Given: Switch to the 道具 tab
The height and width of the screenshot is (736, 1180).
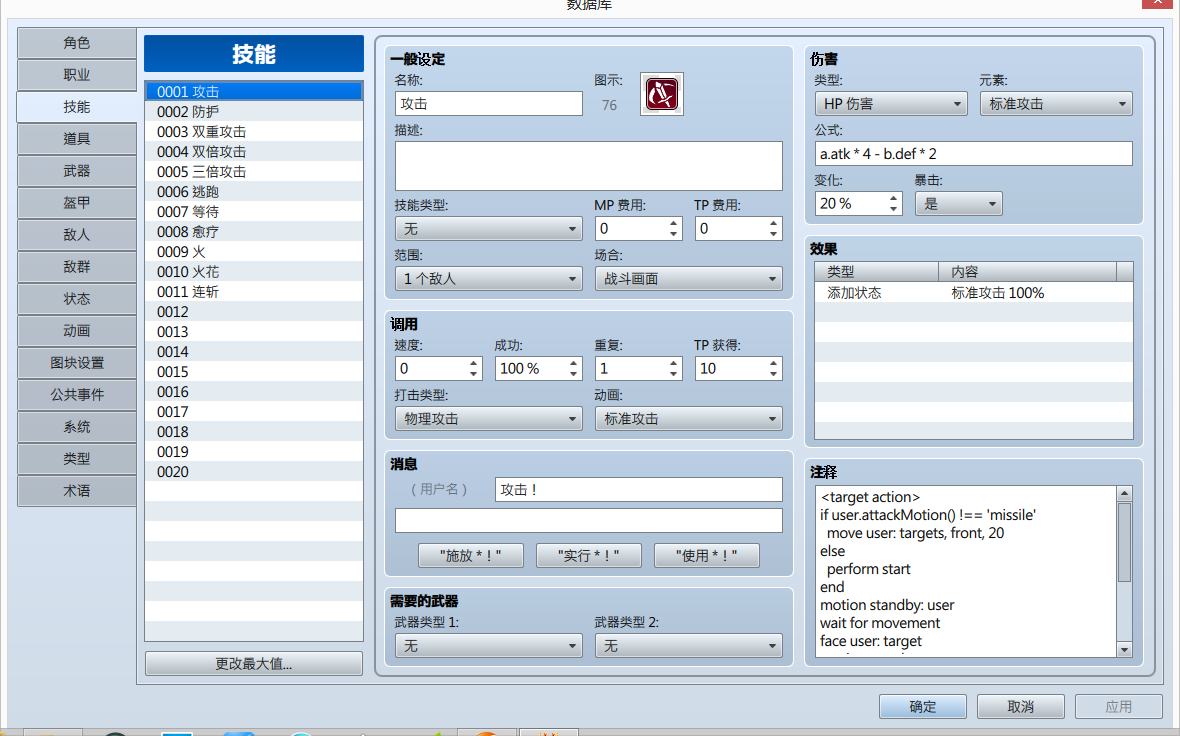Looking at the screenshot, I should 77,139.
